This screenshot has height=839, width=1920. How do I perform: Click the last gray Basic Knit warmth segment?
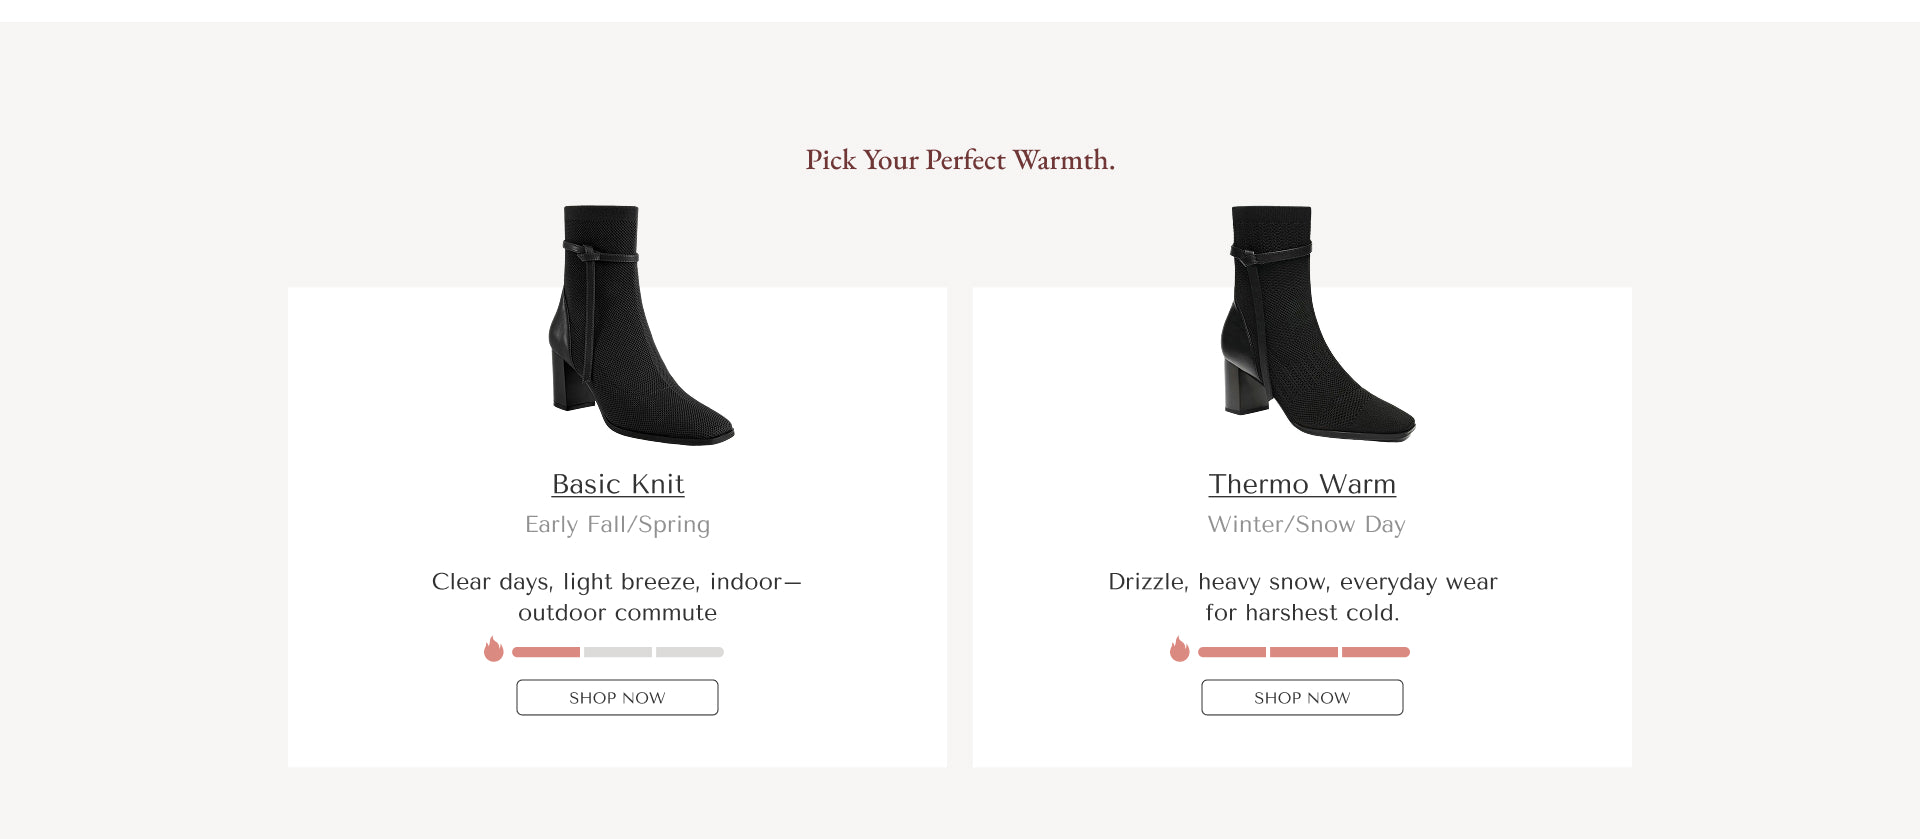[x=690, y=652]
